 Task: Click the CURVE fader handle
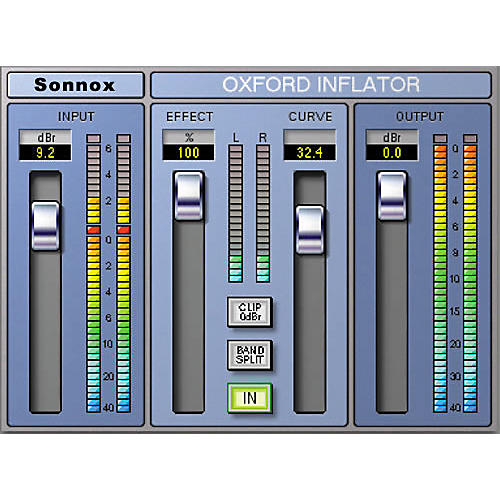pos(310,230)
